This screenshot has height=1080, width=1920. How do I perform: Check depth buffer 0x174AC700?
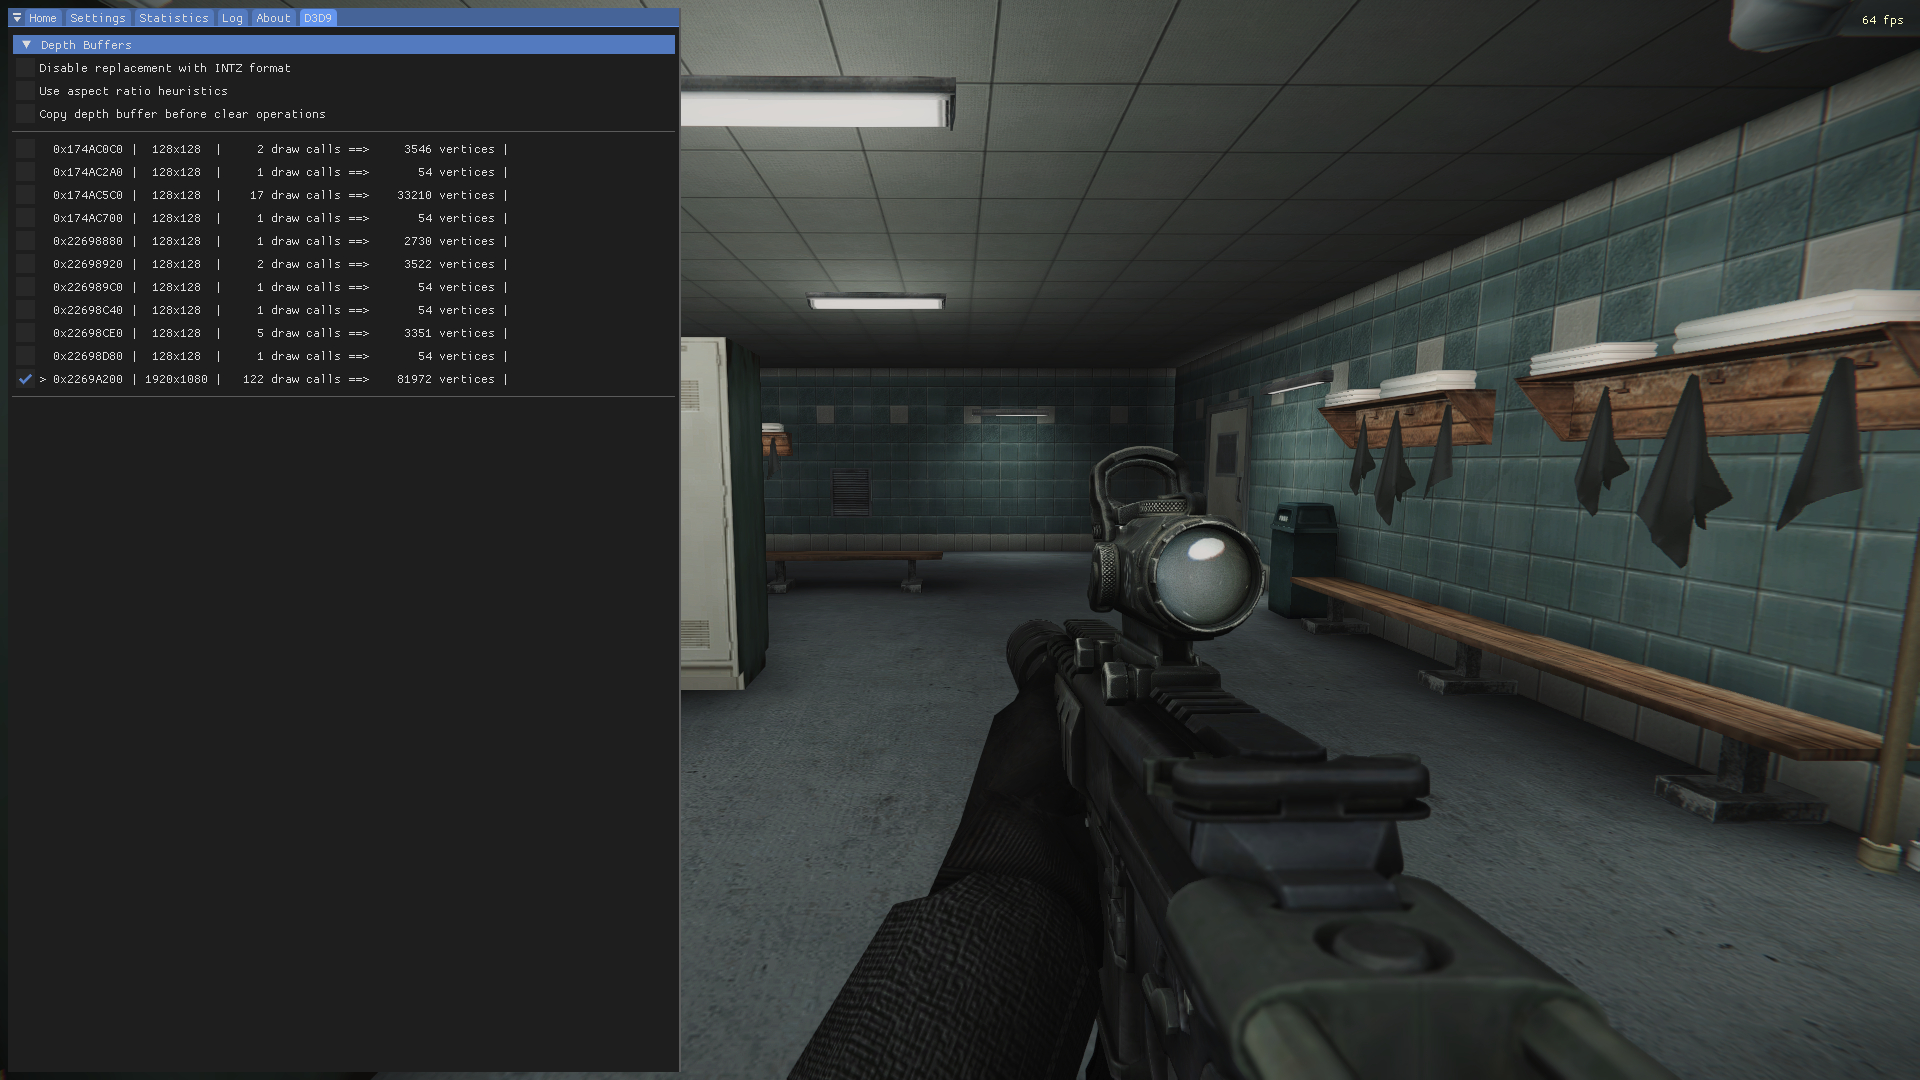(x=25, y=218)
